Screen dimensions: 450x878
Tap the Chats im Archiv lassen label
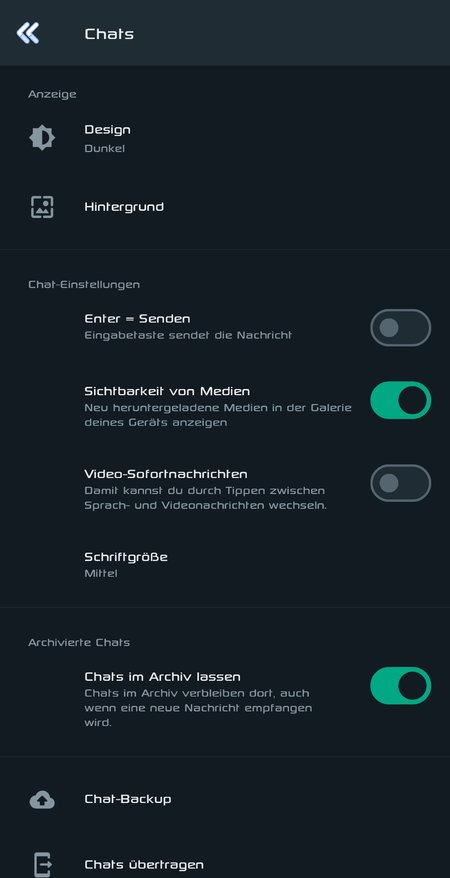coord(162,676)
